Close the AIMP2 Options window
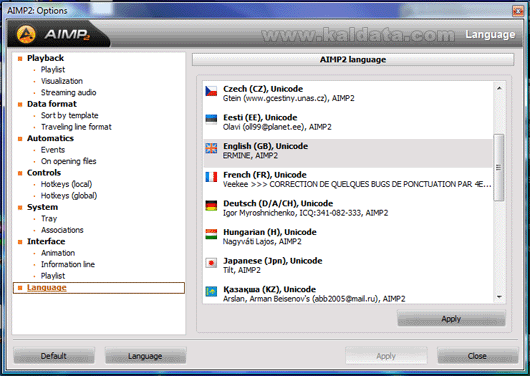This screenshot has width=530, height=376. click(517, 11)
